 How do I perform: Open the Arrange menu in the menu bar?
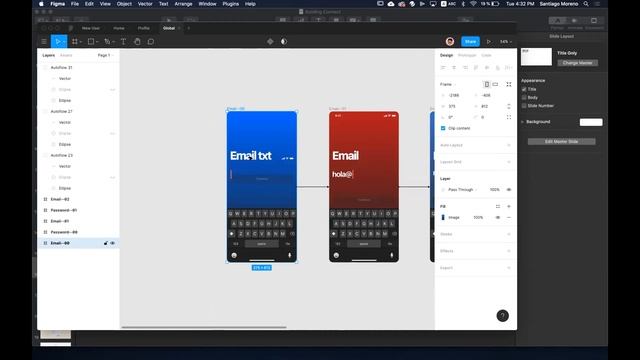click(x=183, y=4)
